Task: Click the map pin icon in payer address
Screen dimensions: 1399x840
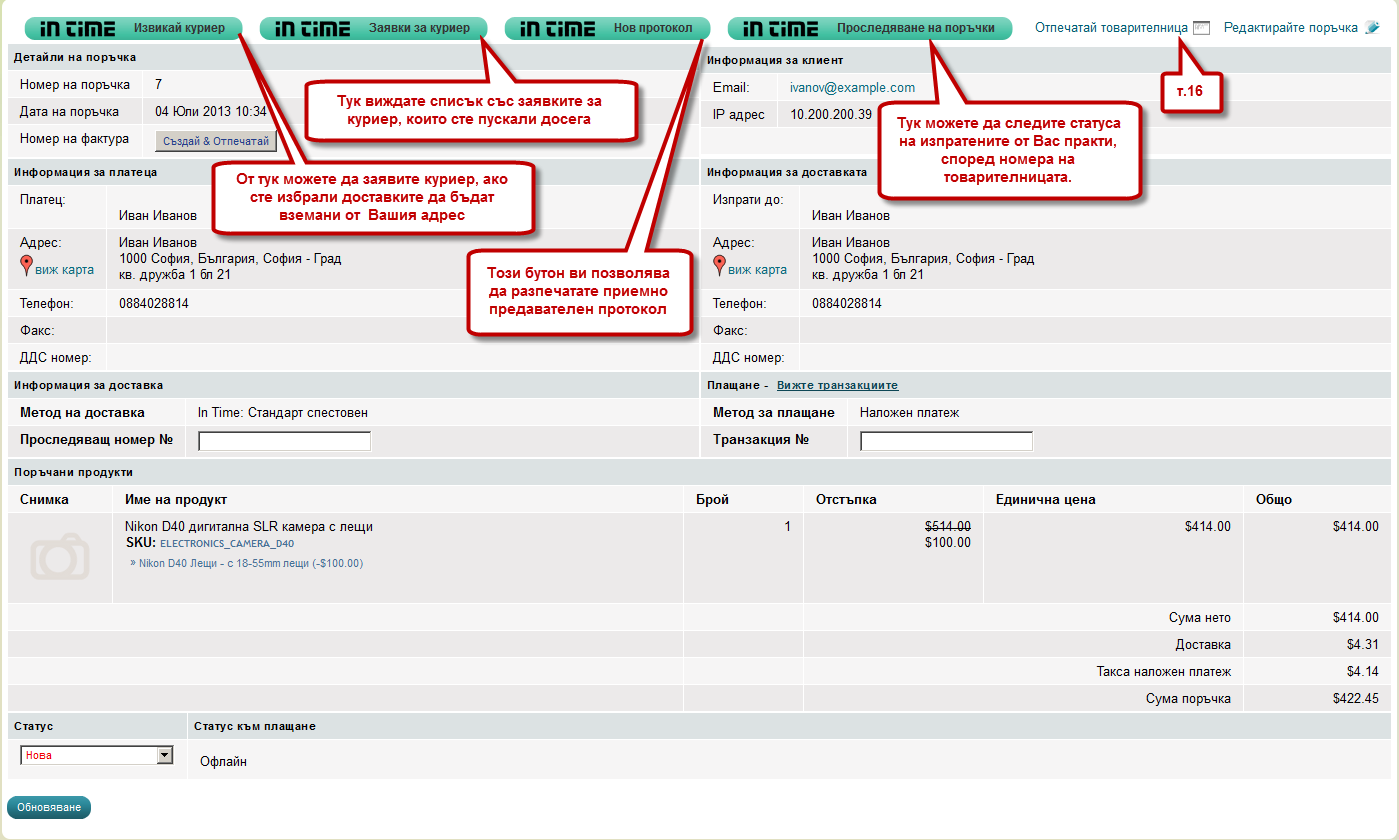Action: point(27,266)
